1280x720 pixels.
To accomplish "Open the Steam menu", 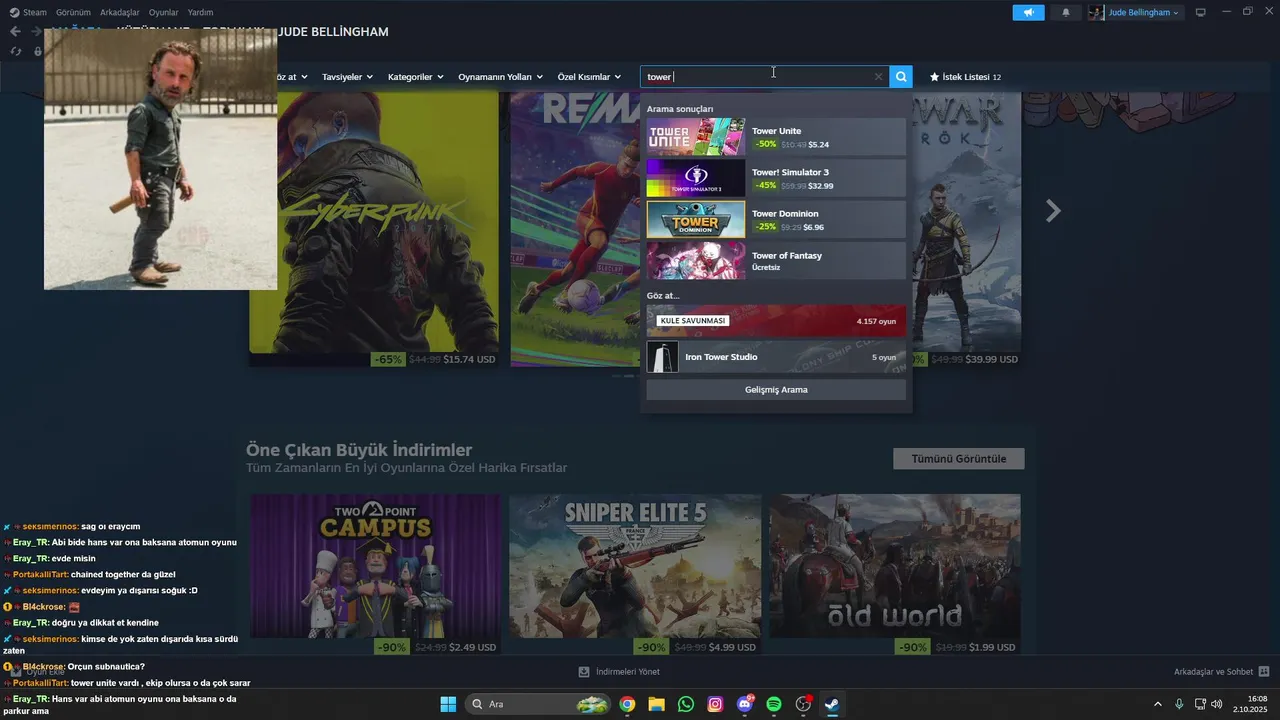I will coord(28,12).
